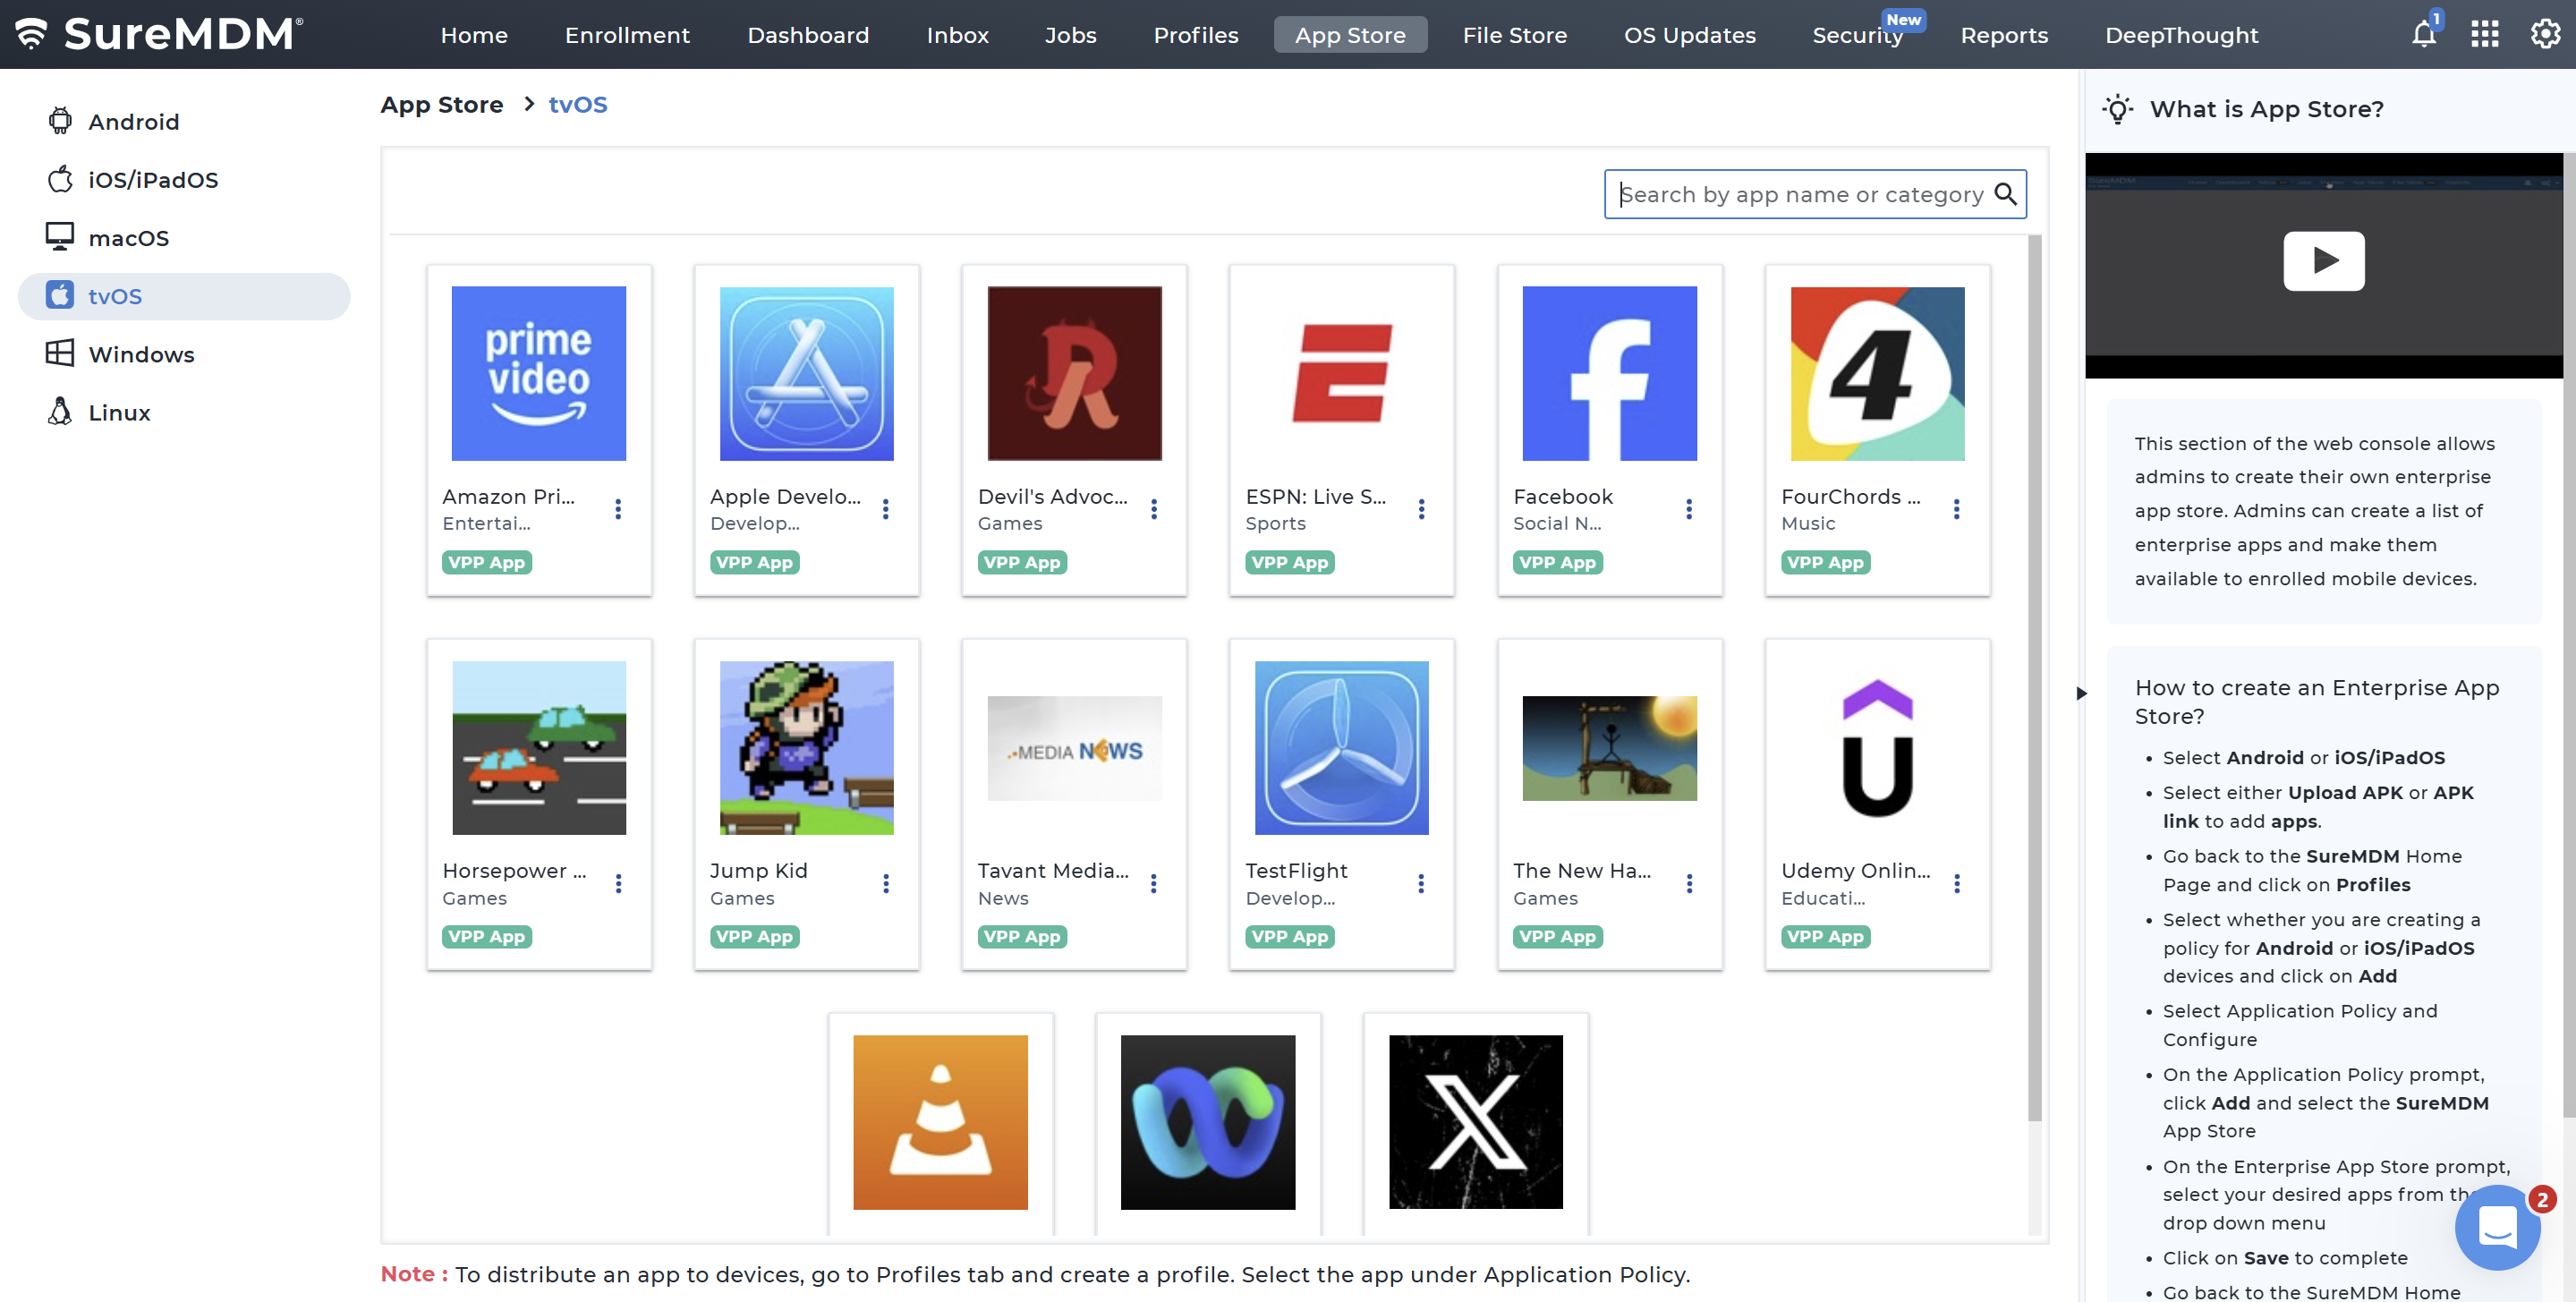Open the OS Updates tab
The height and width of the screenshot is (1302, 2576).
point(1689,35)
